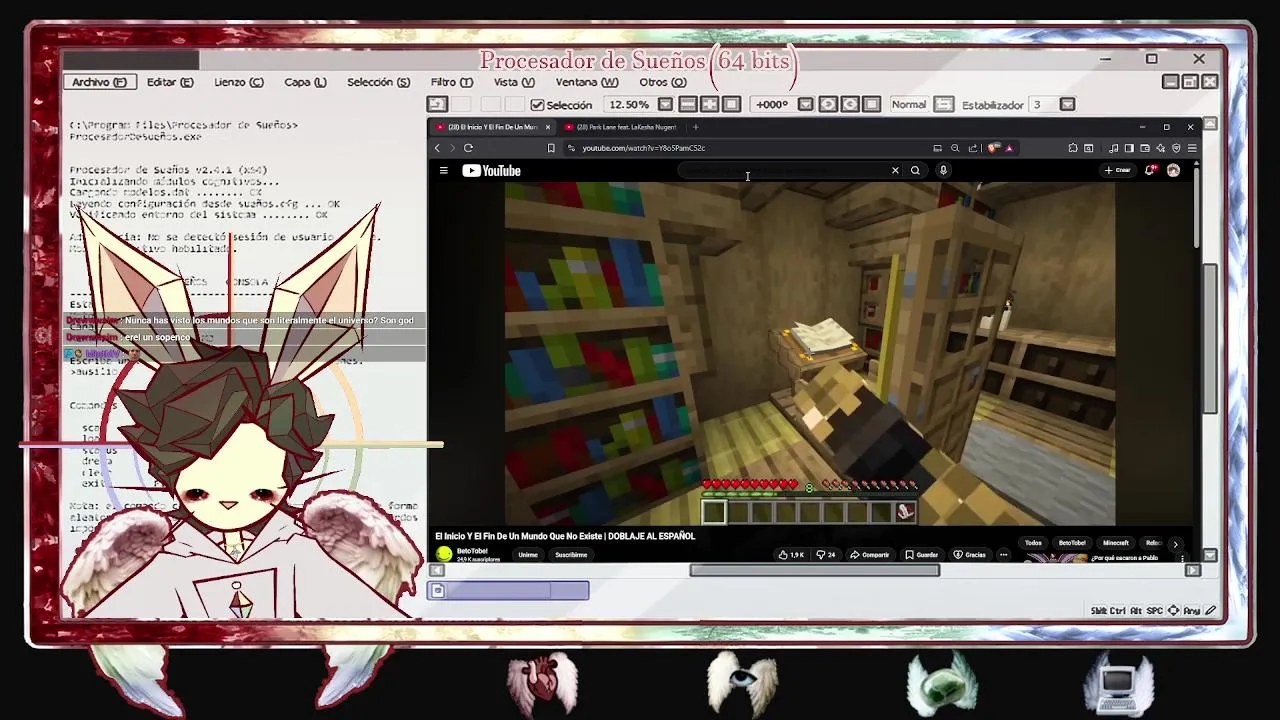The image size is (1280, 720).
Task: Click the browser shield icon
Action: (x=993, y=148)
